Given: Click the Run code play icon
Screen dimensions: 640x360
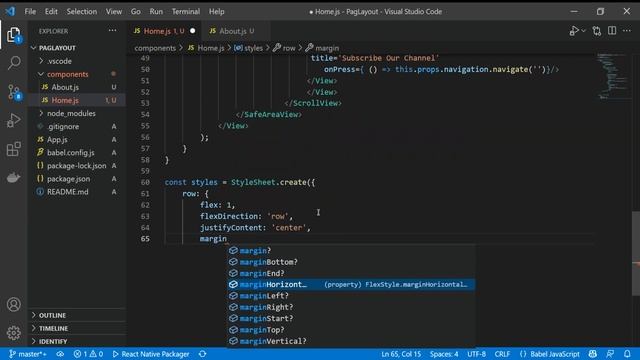Looking at the screenshot, I should point(574,31).
